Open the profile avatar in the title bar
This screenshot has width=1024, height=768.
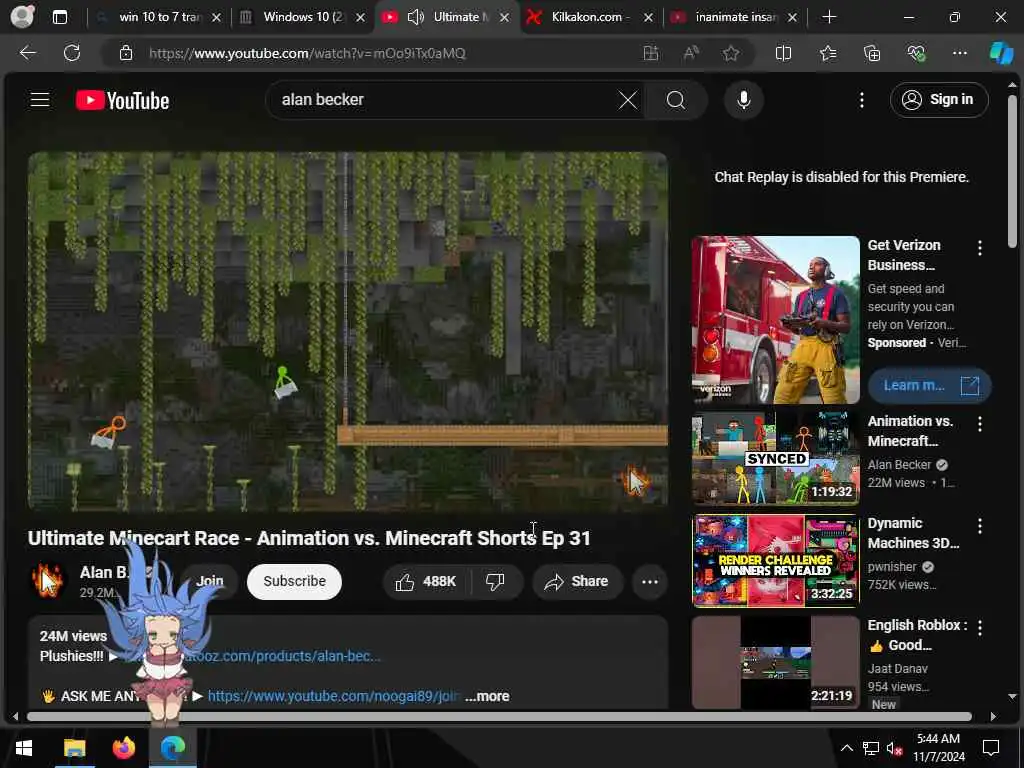tap(23, 17)
